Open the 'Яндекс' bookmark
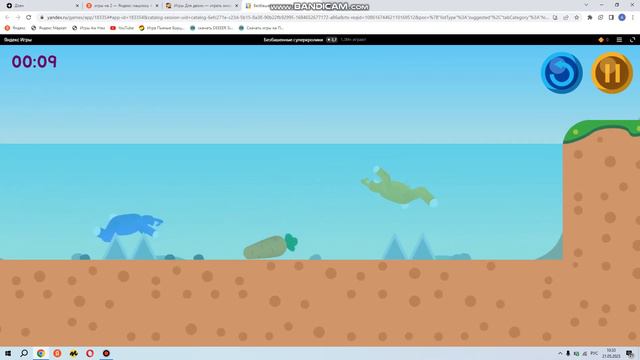Screen dimensions: 640x360 (x=15, y=28)
